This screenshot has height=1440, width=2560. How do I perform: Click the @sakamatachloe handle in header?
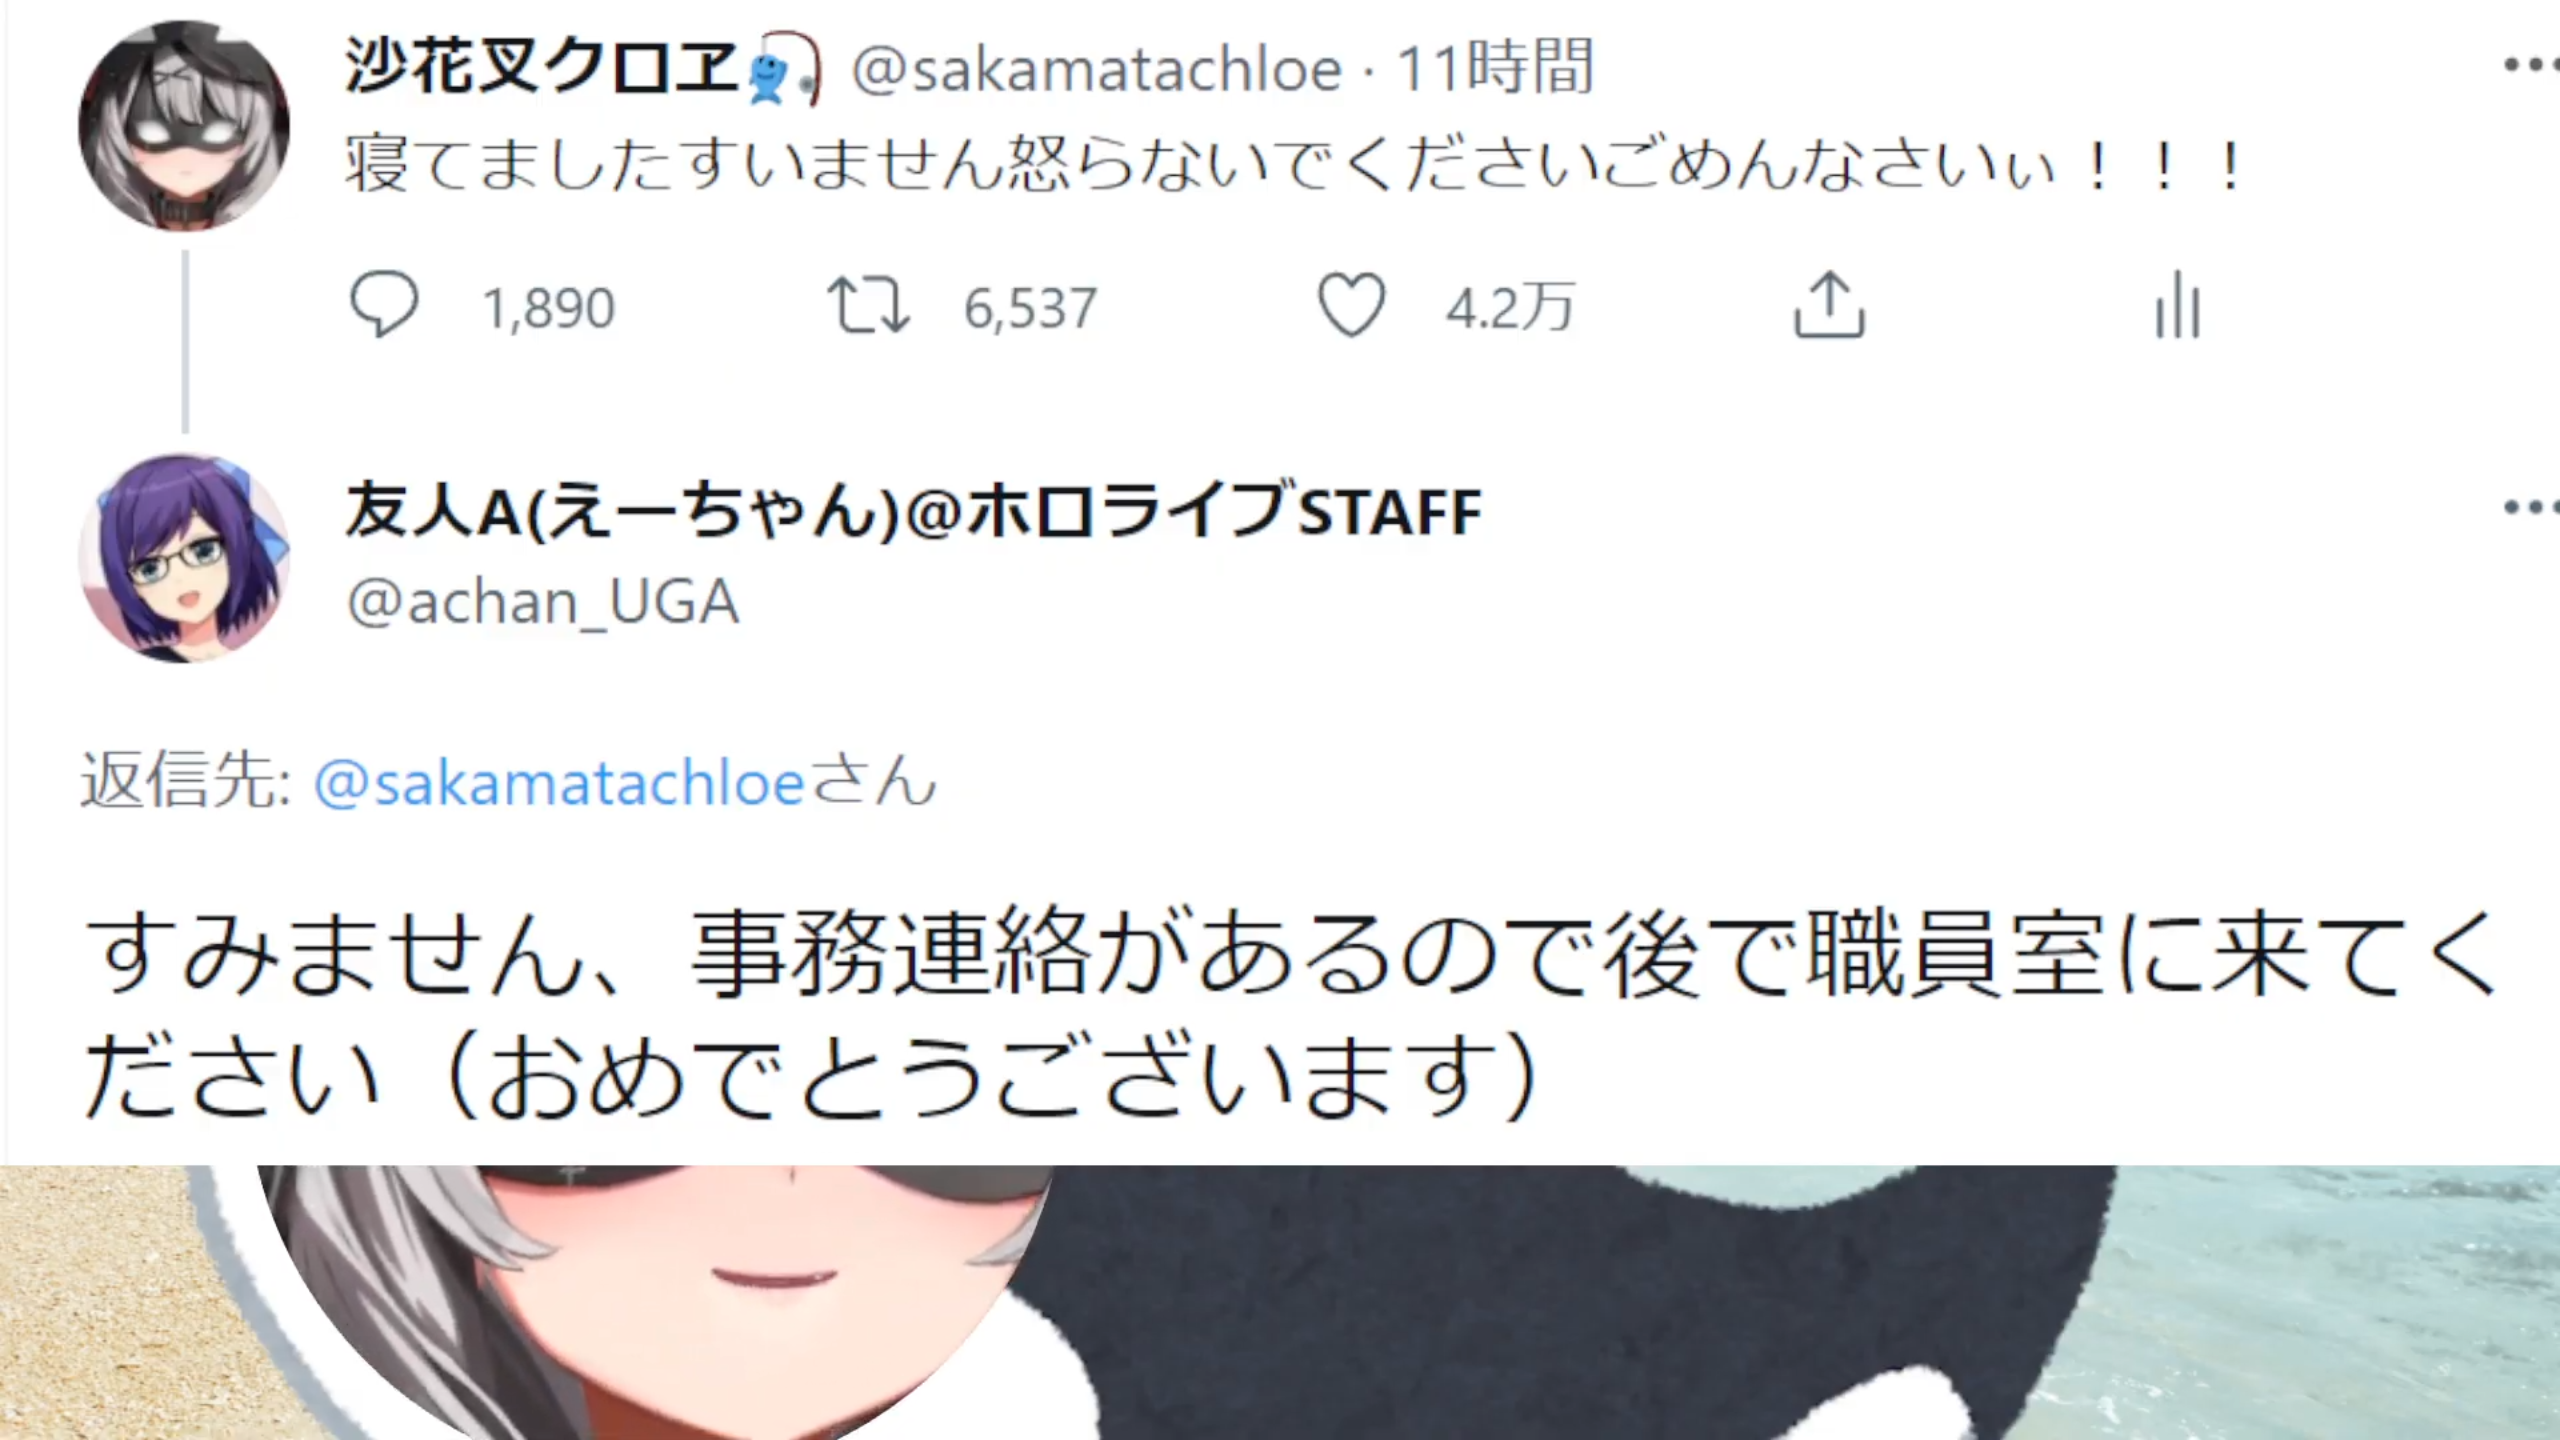click(1096, 70)
